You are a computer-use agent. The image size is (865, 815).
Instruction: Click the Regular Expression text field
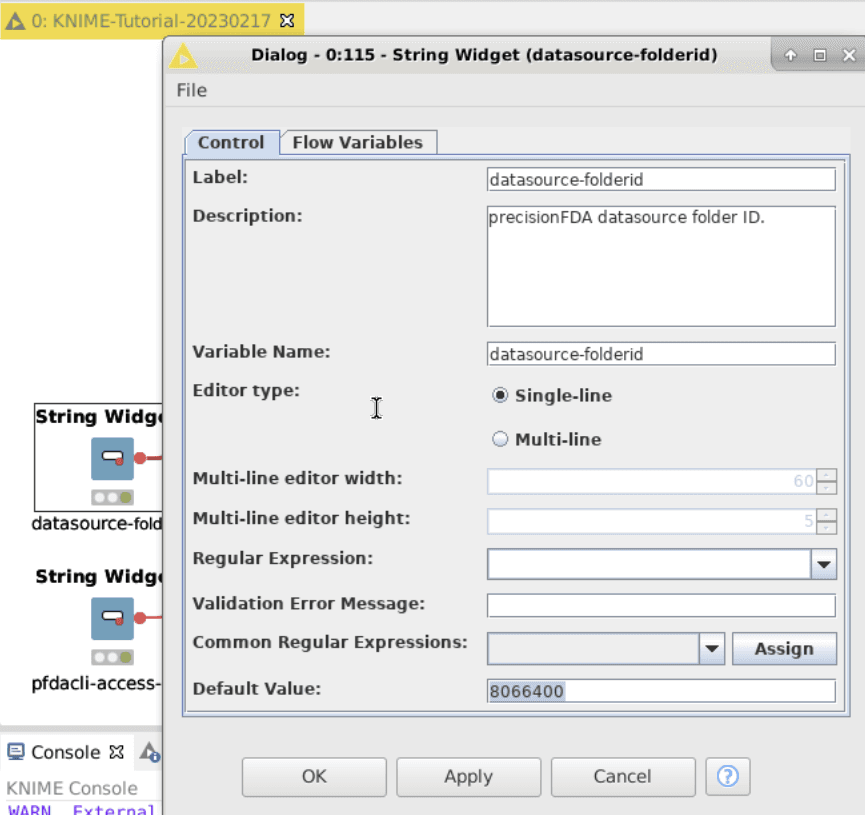[x=649, y=564]
